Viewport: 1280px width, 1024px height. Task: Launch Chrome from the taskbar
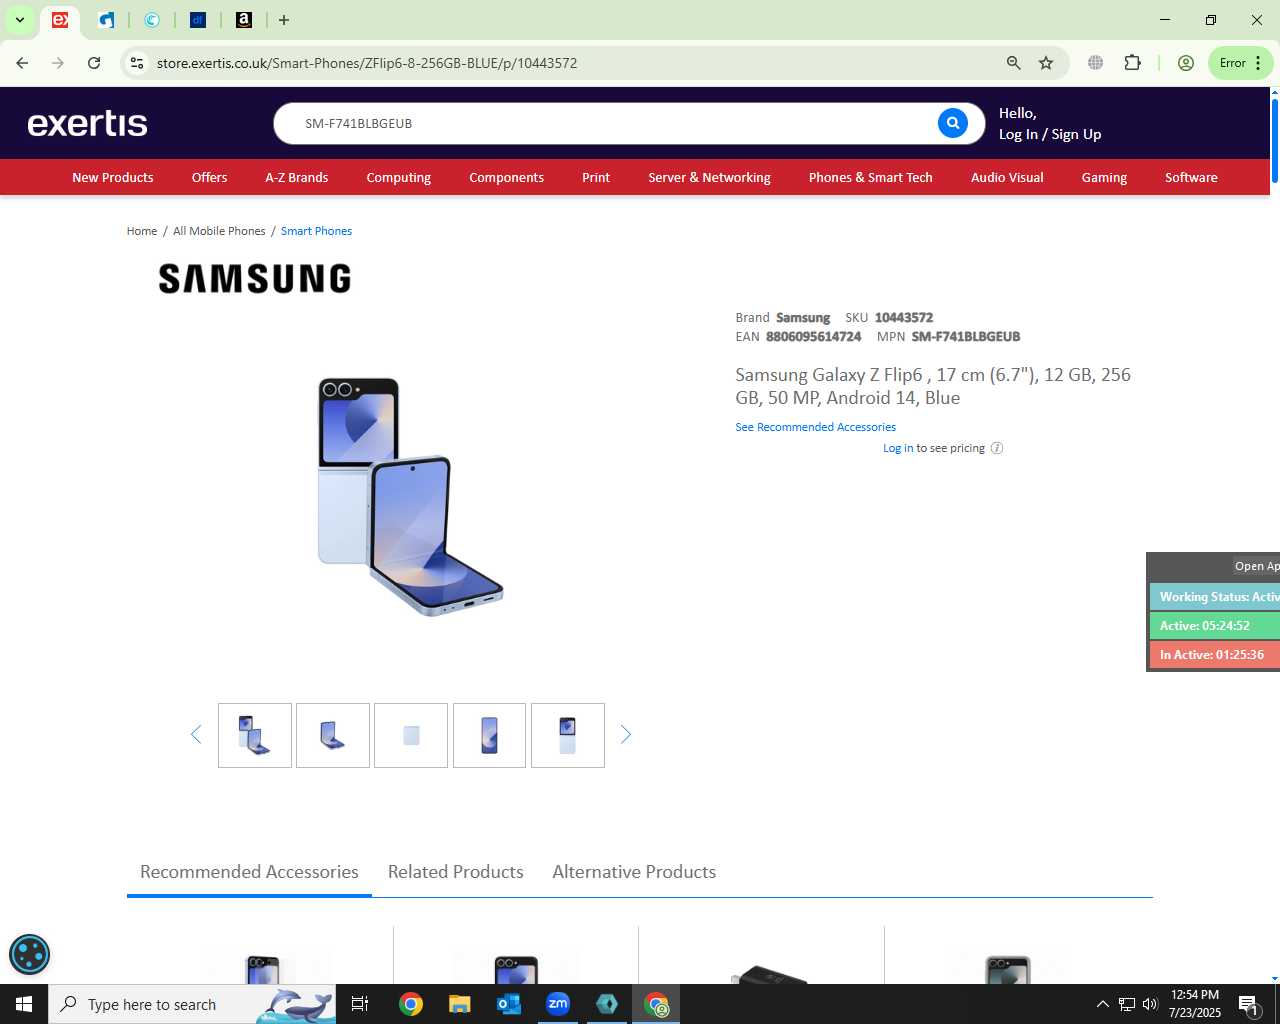(x=411, y=1004)
